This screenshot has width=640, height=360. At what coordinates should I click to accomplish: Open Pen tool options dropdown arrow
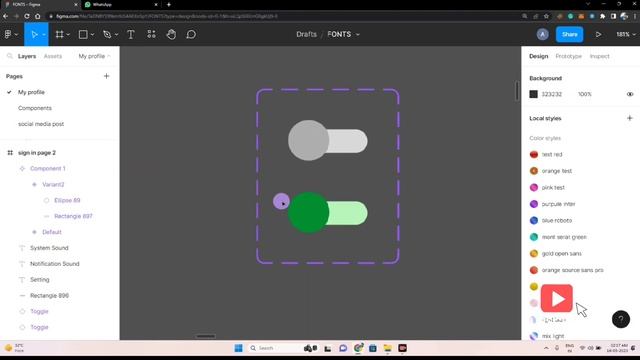(116, 35)
